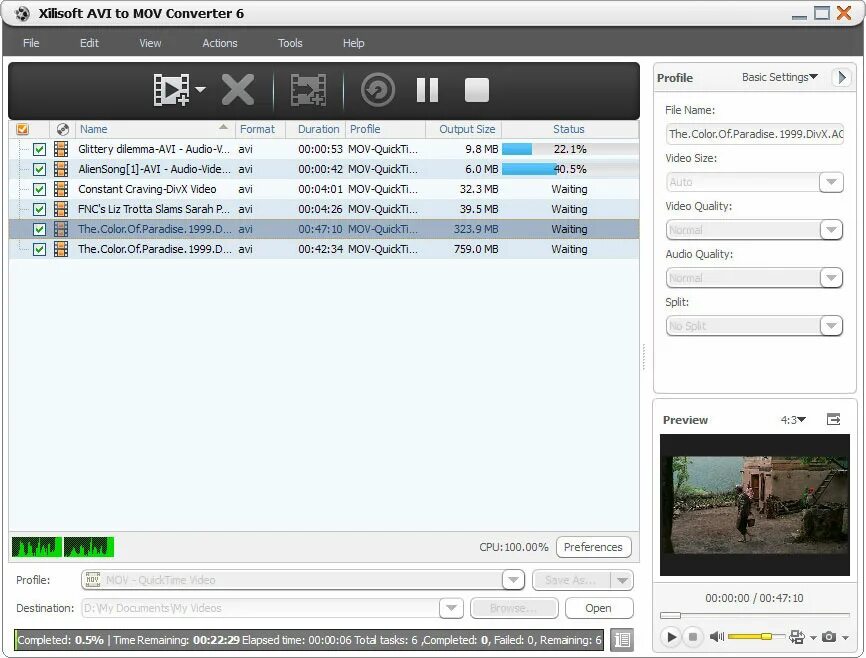This screenshot has width=866, height=658.
Task: Click film icon of Glittery dilemma row
Action: coord(61,149)
